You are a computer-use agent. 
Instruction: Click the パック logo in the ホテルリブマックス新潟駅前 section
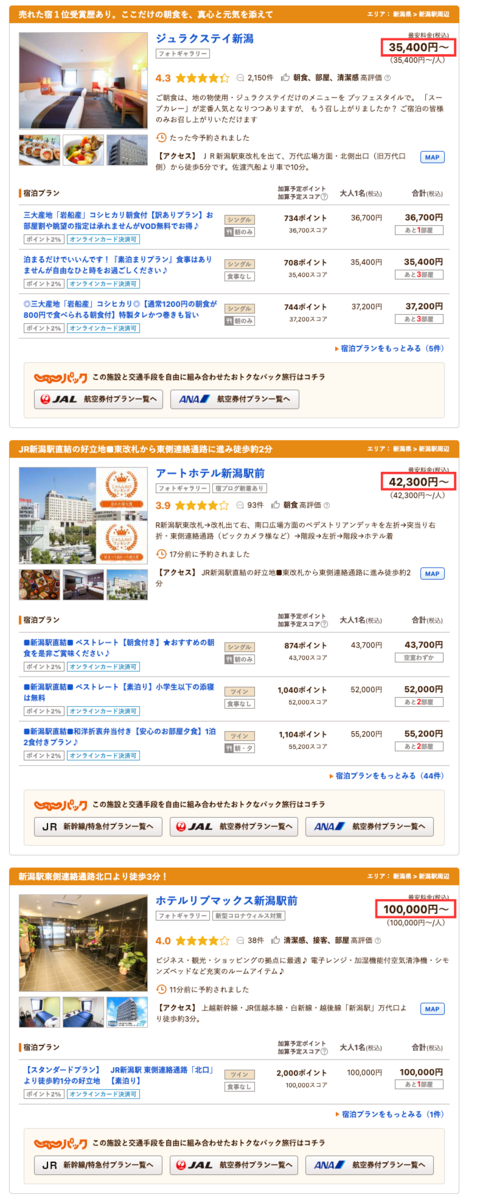tap(59, 1142)
